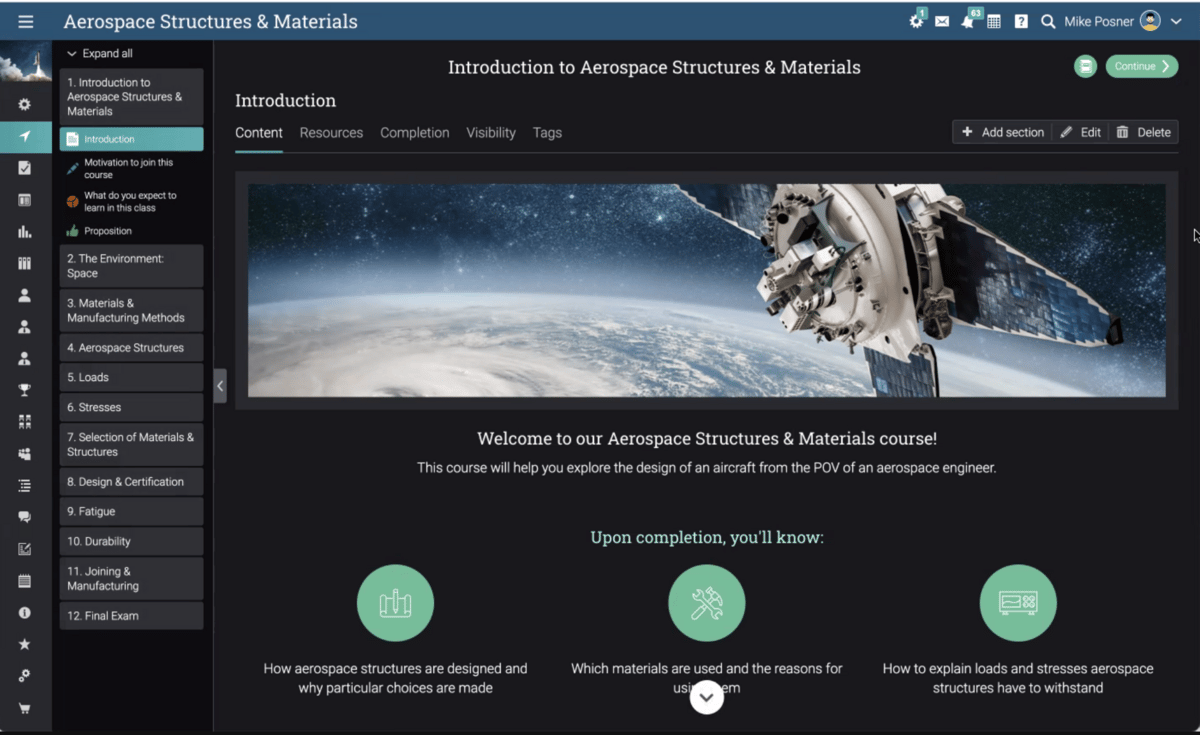This screenshot has height=735, width=1200.
Task: Open the checkmark assignments icon in sidebar
Action: (x=25, y=168)
